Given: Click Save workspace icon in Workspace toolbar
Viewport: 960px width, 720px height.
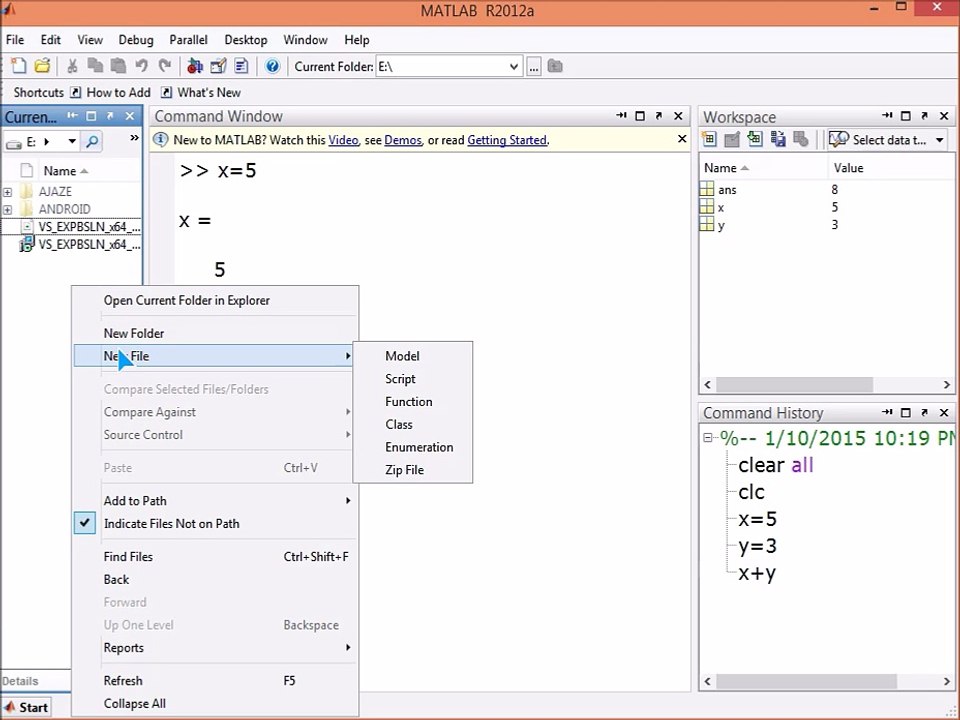Looking at the screenshot, I should (778, 140).
